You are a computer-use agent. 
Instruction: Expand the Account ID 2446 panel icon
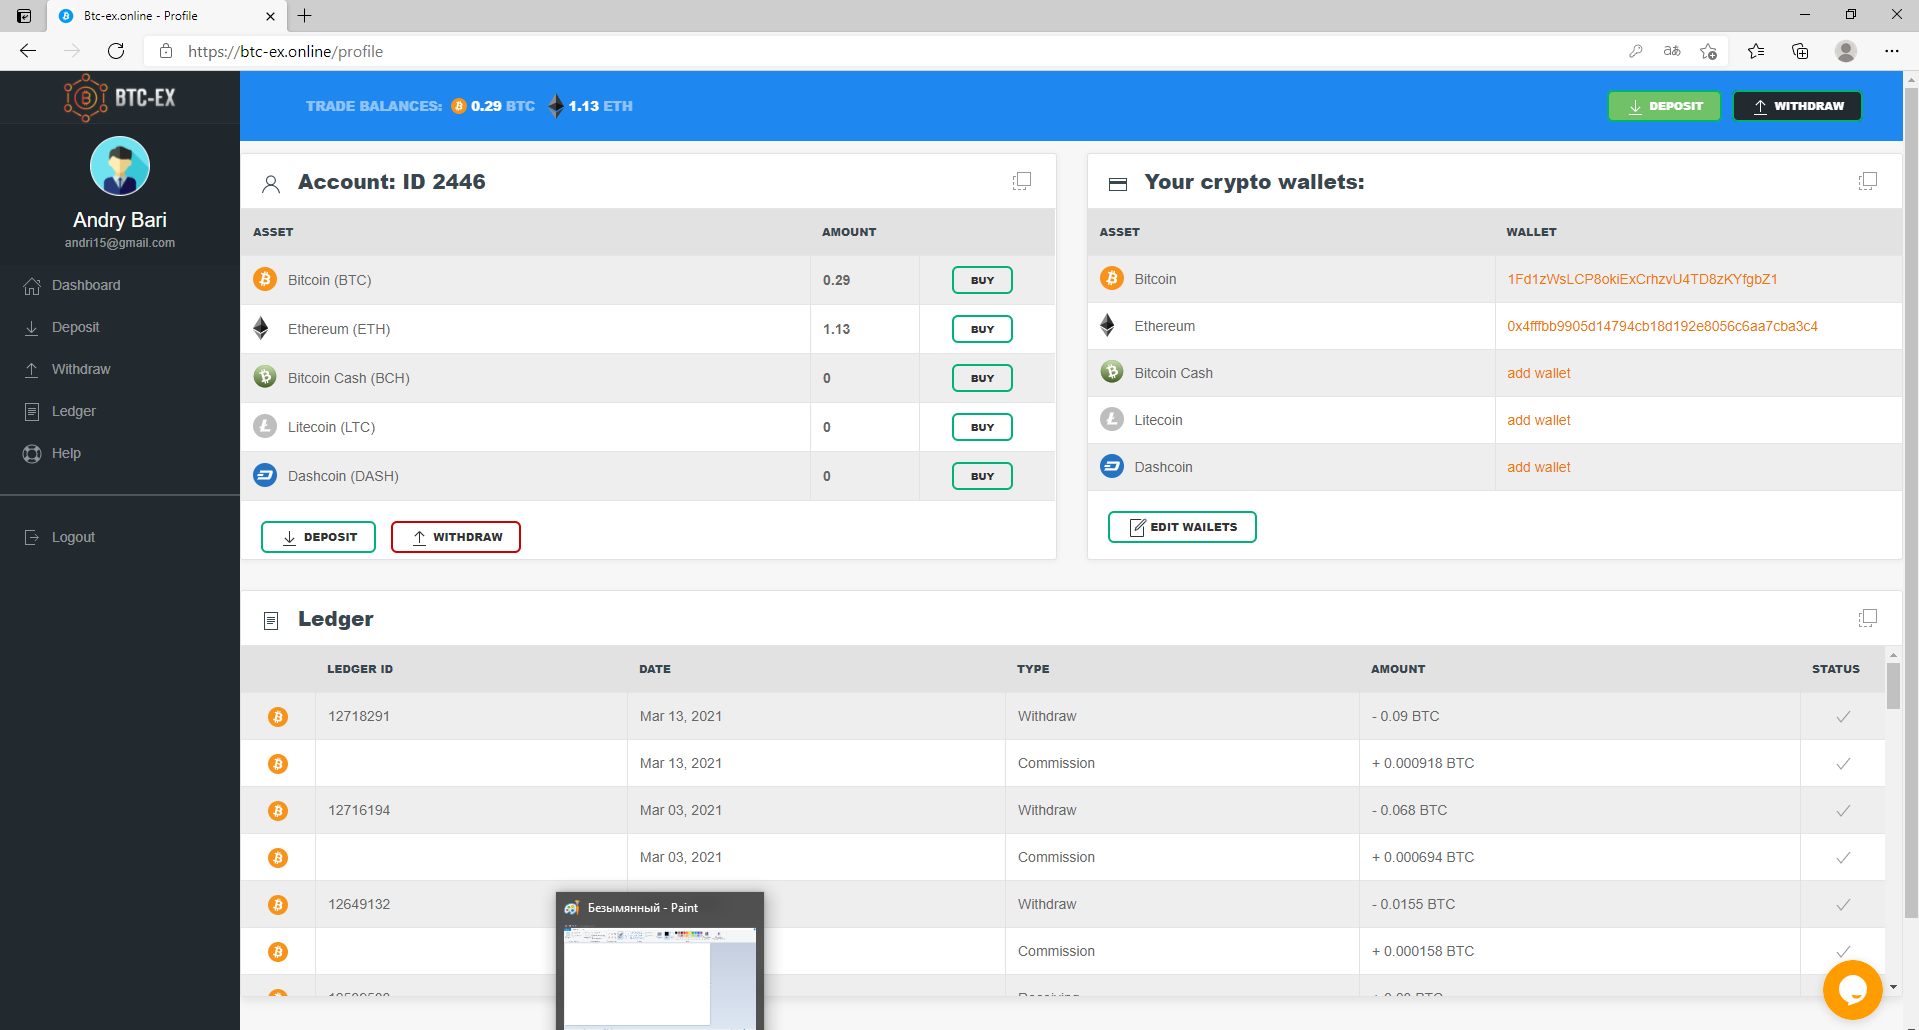pyautogui.click(x=1021, y=181)
